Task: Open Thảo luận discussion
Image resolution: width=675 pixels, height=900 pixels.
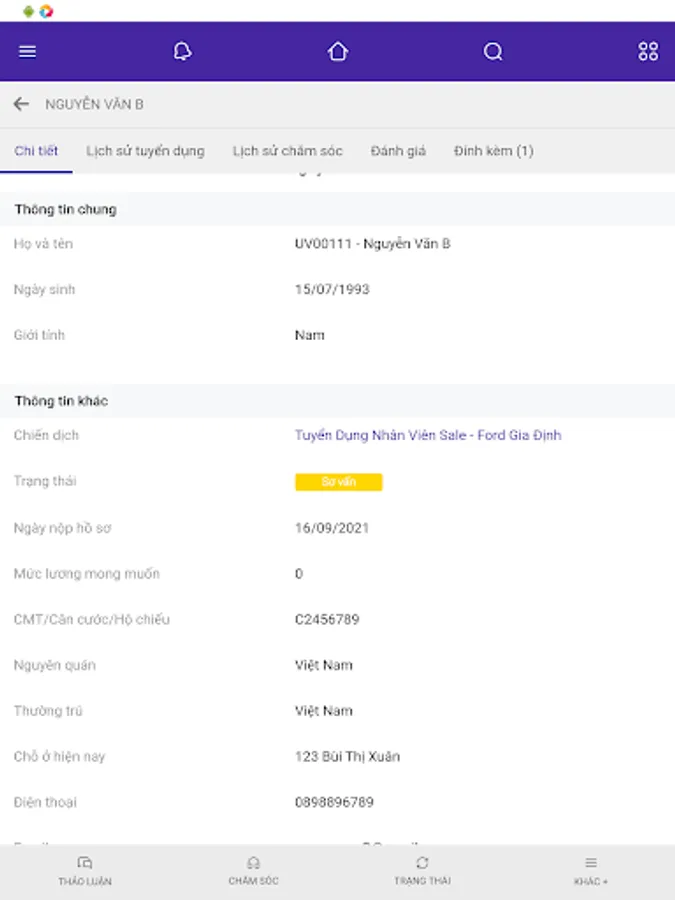Action: coord(85,870)
